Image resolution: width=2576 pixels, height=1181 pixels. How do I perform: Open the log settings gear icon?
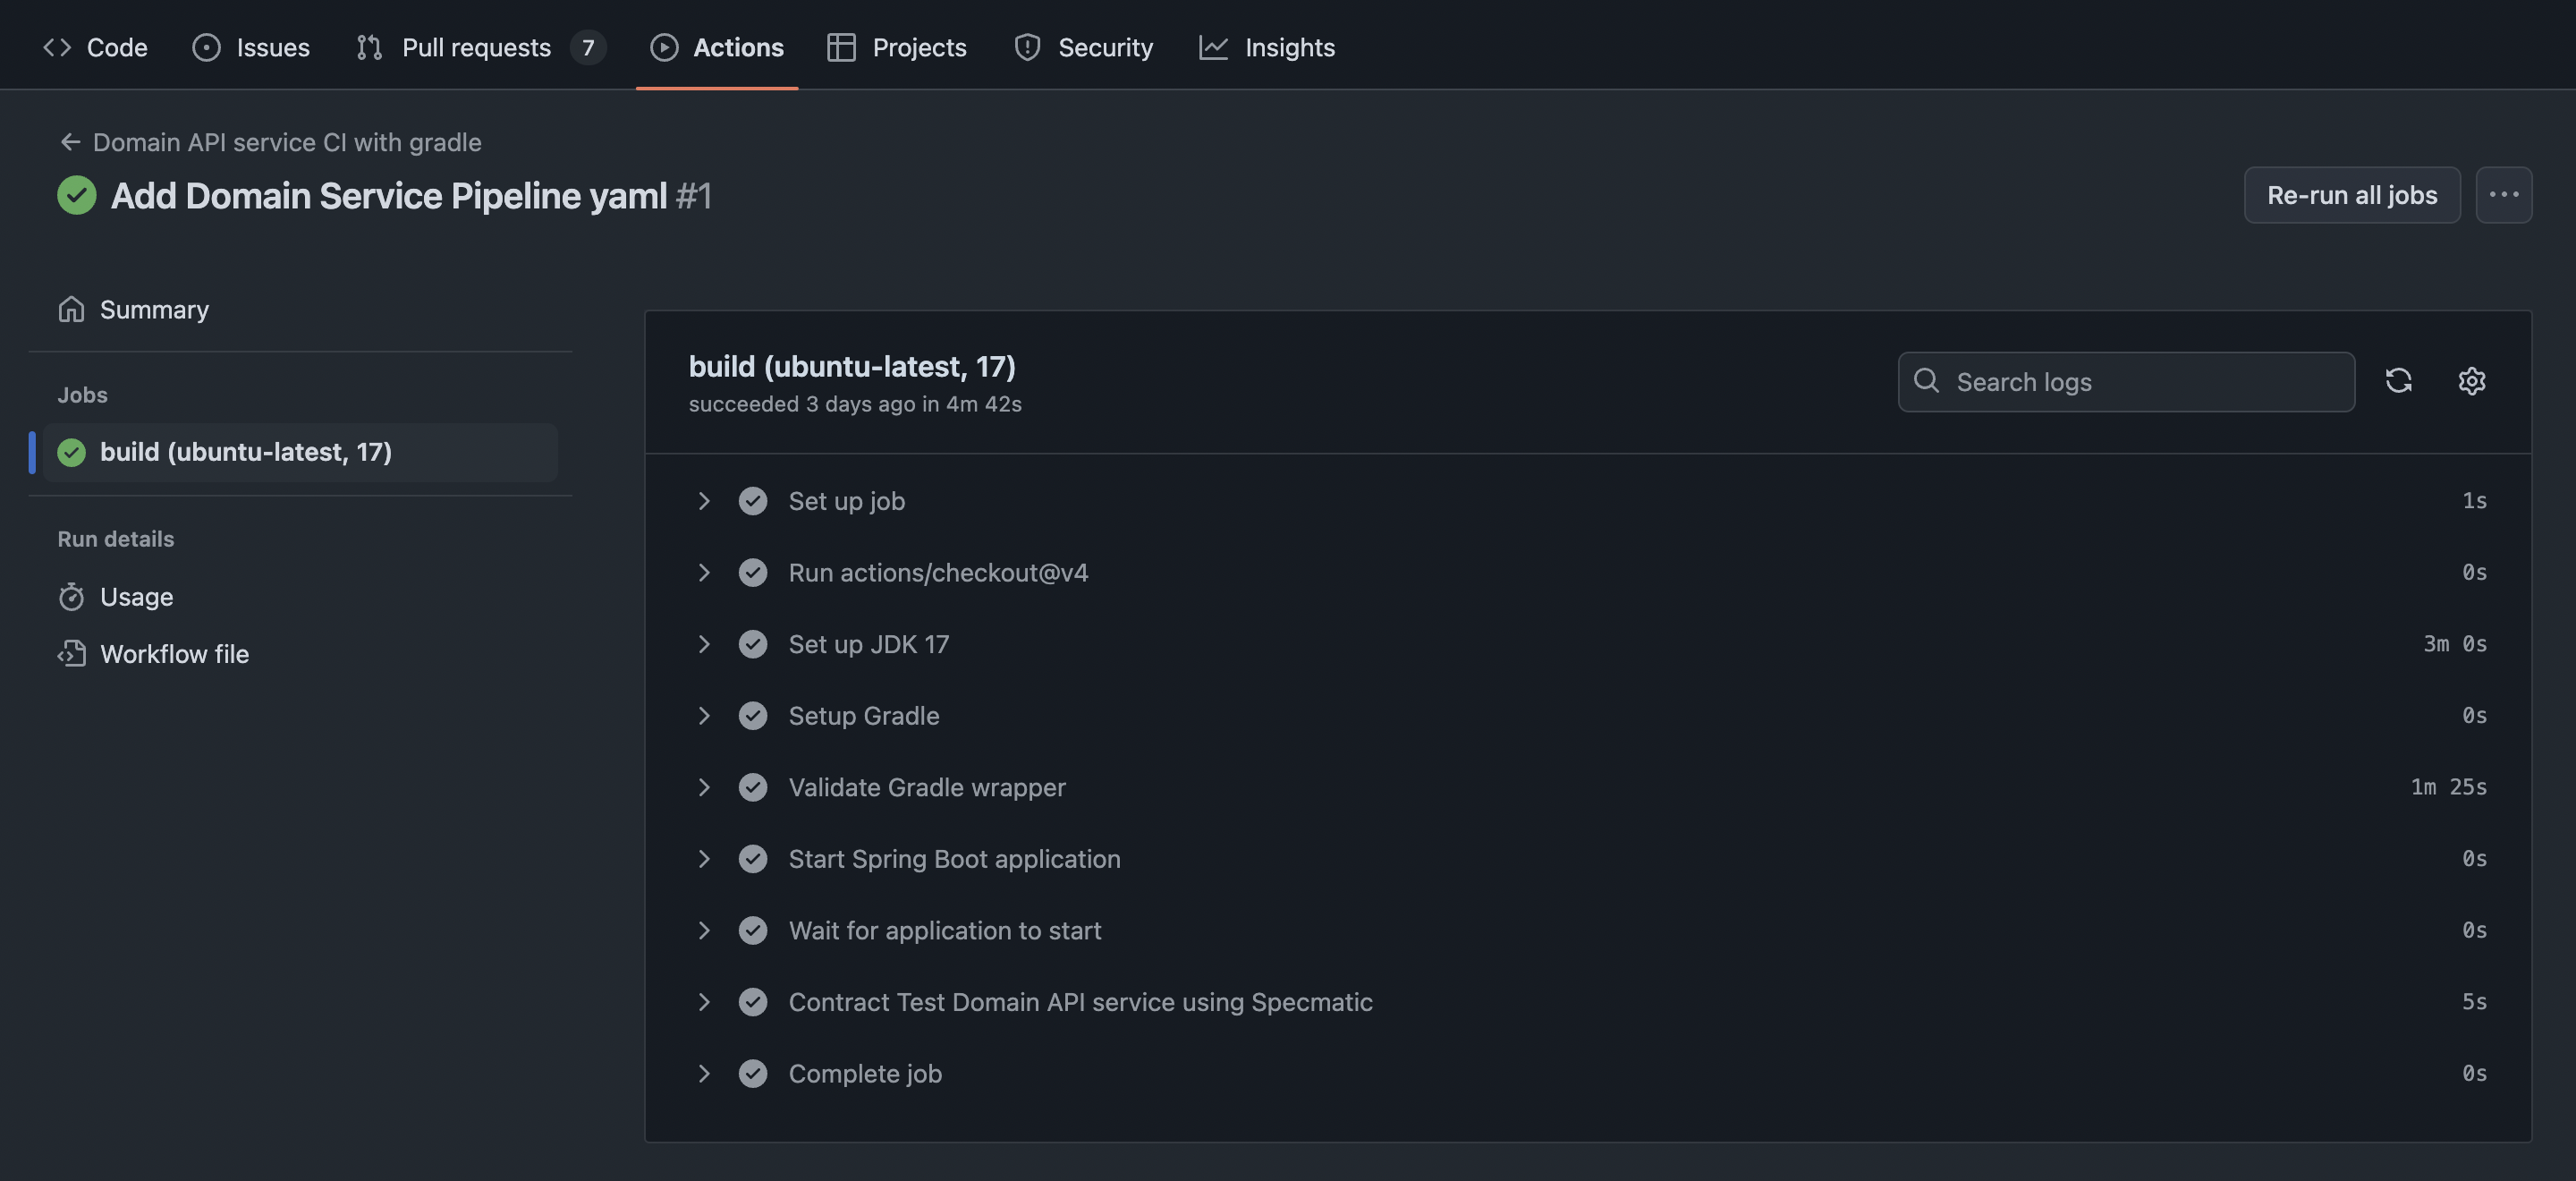coord(2471,381)
